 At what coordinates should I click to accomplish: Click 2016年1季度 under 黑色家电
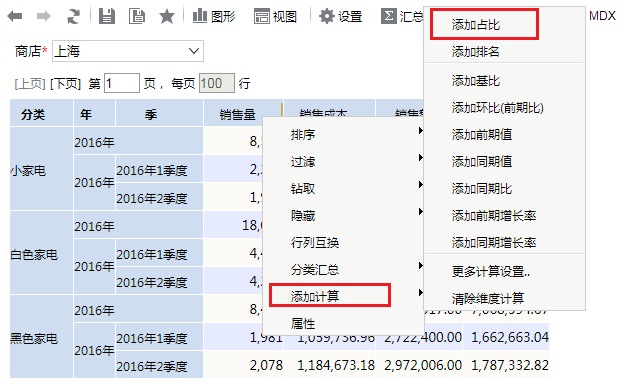click(x=159, y=337)
